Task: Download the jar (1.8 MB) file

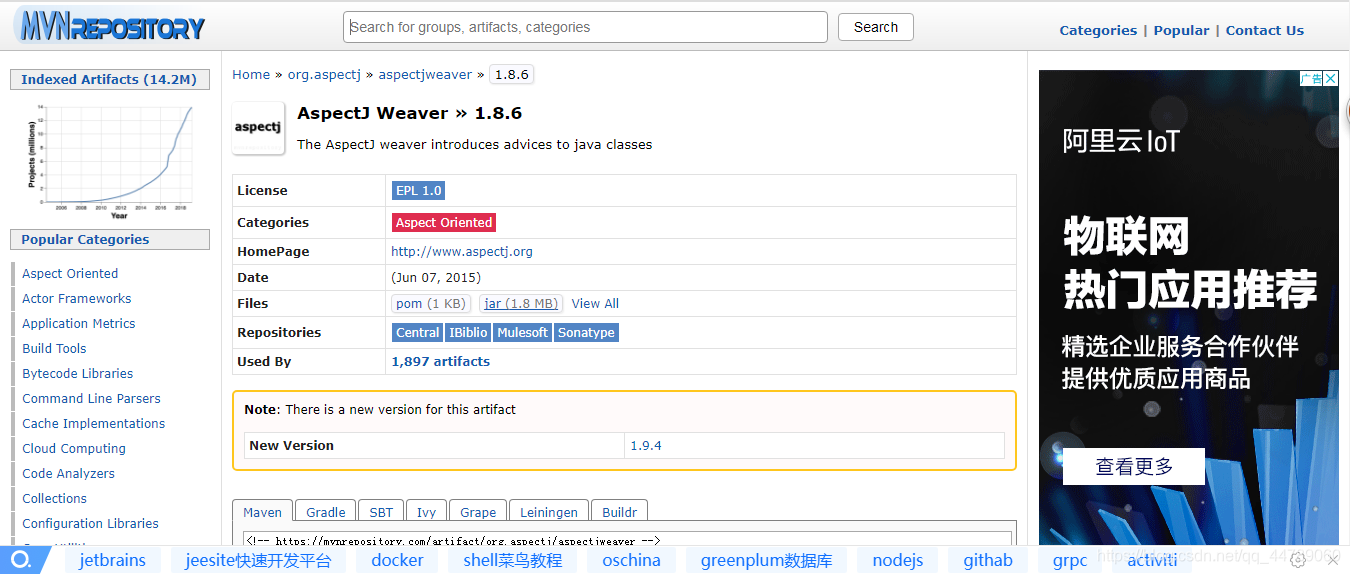Action: tap(521, 303)
